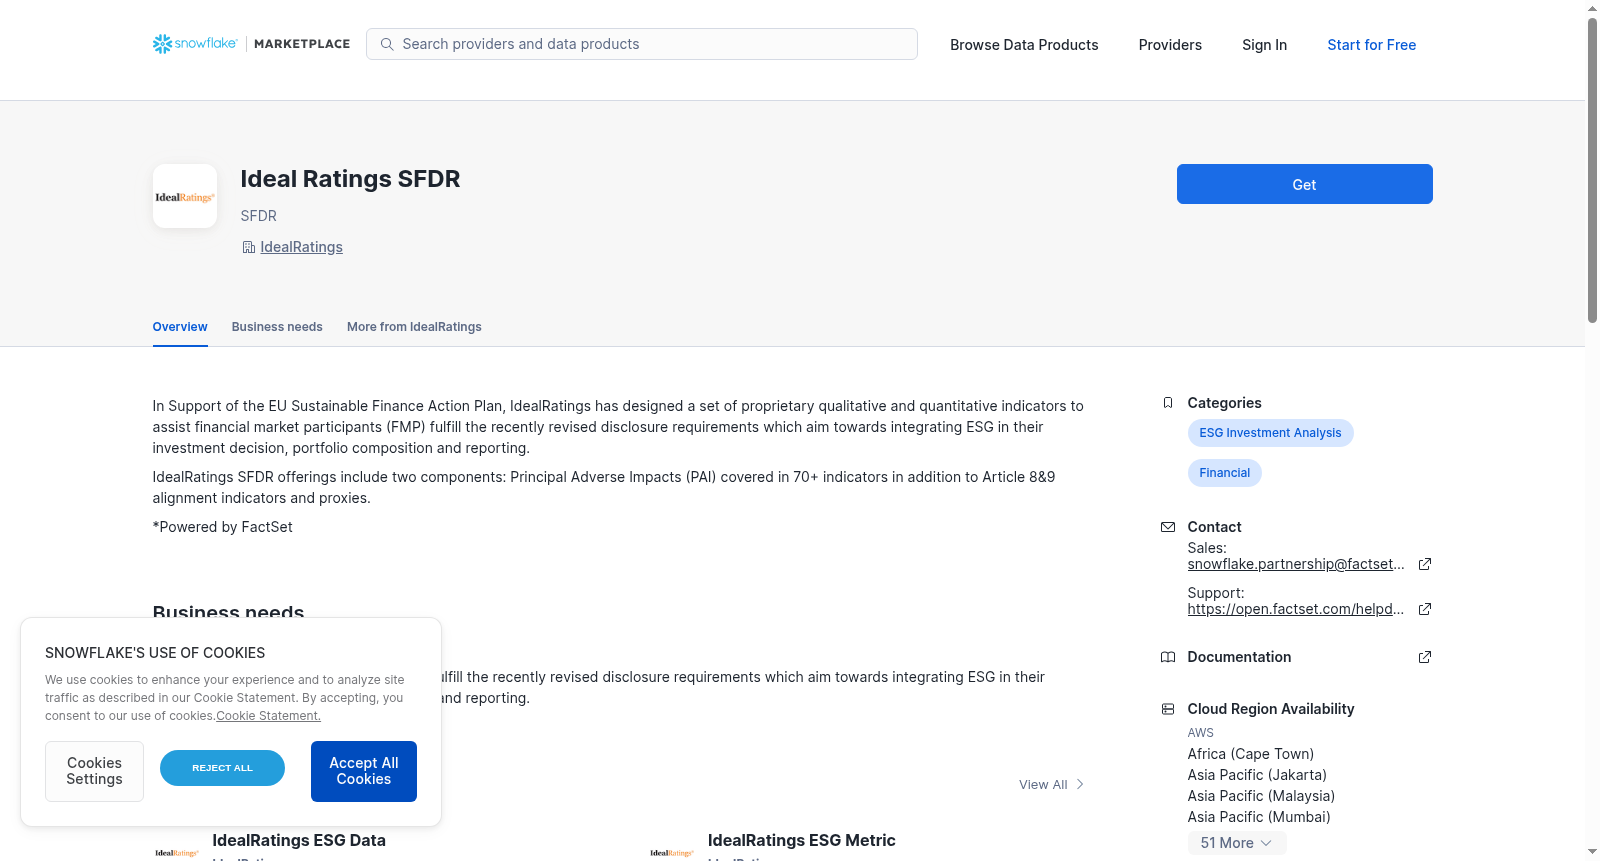Select the ESG Investment Analysis category tag
The image size is (1600, 861).
1270,433
